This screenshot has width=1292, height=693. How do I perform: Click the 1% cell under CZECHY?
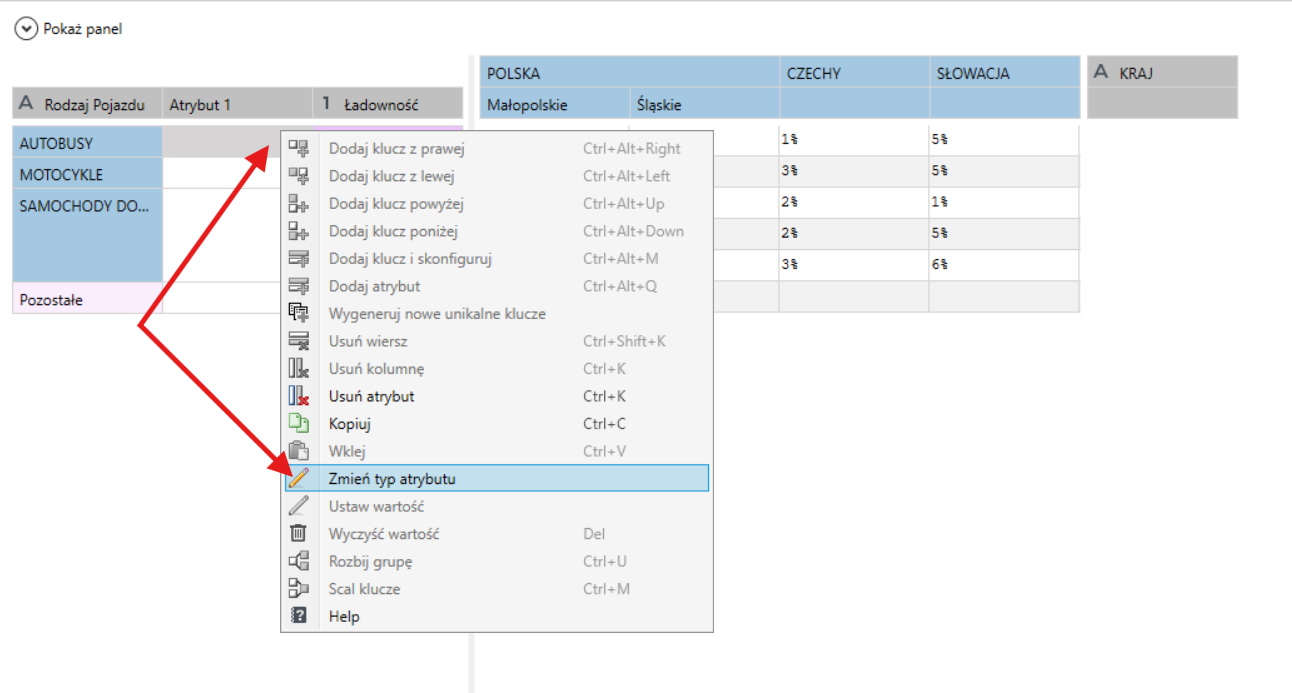855,141
